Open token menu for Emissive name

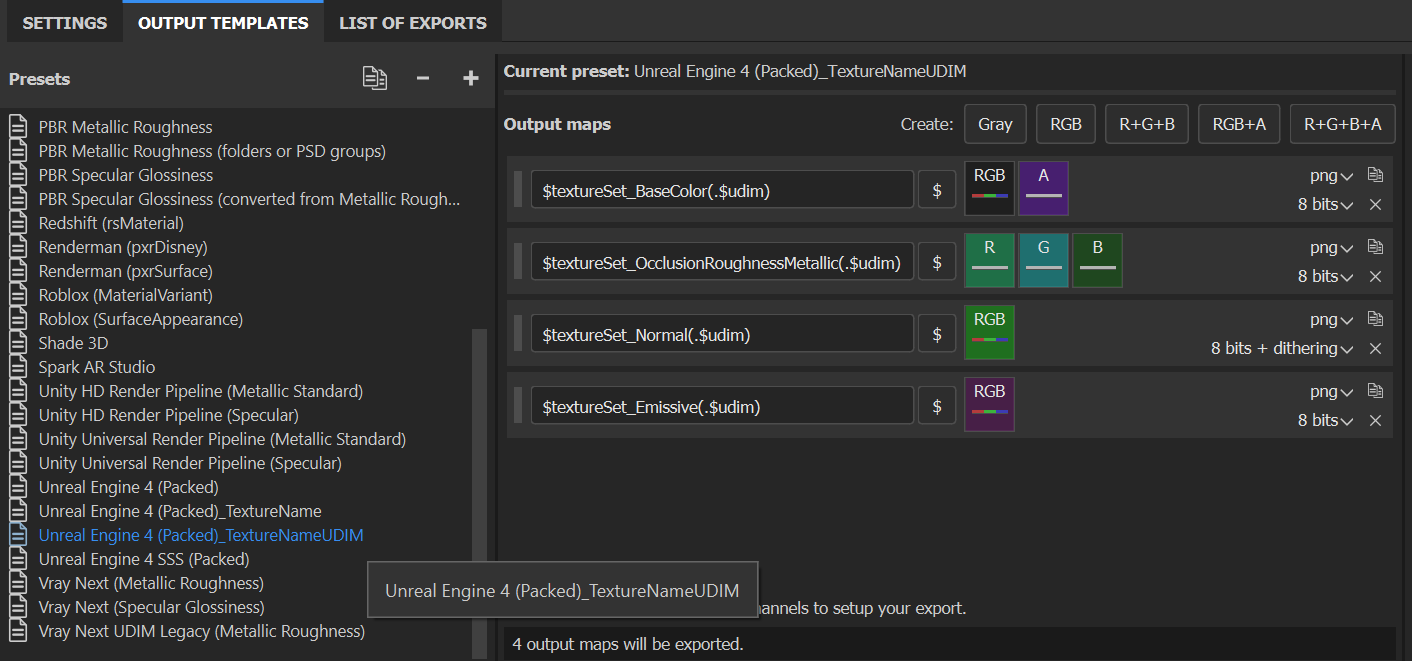937,406
